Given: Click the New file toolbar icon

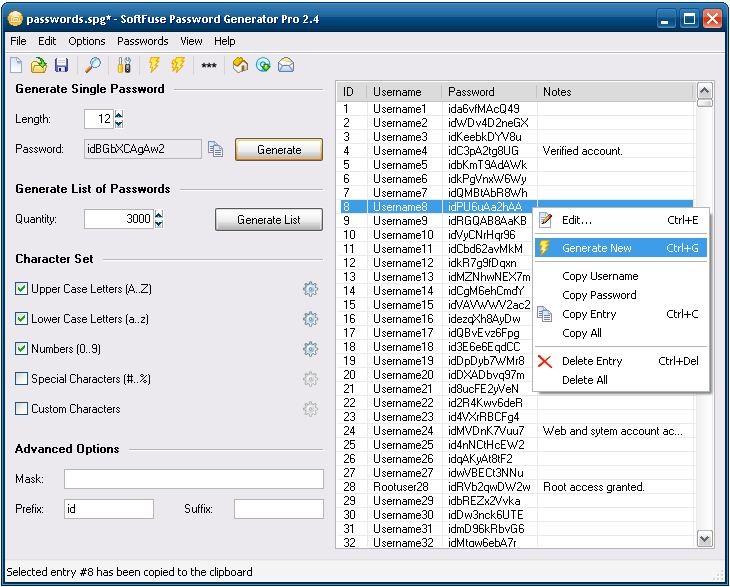Looking at the screenshot, I should click(16, 65).
